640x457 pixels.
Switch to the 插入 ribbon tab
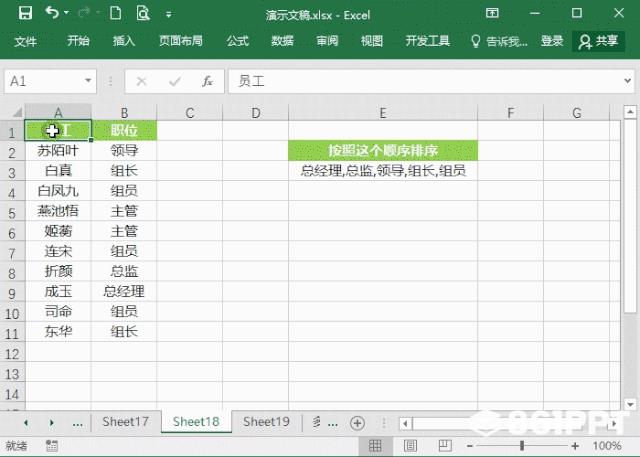(x=124, y=41)
